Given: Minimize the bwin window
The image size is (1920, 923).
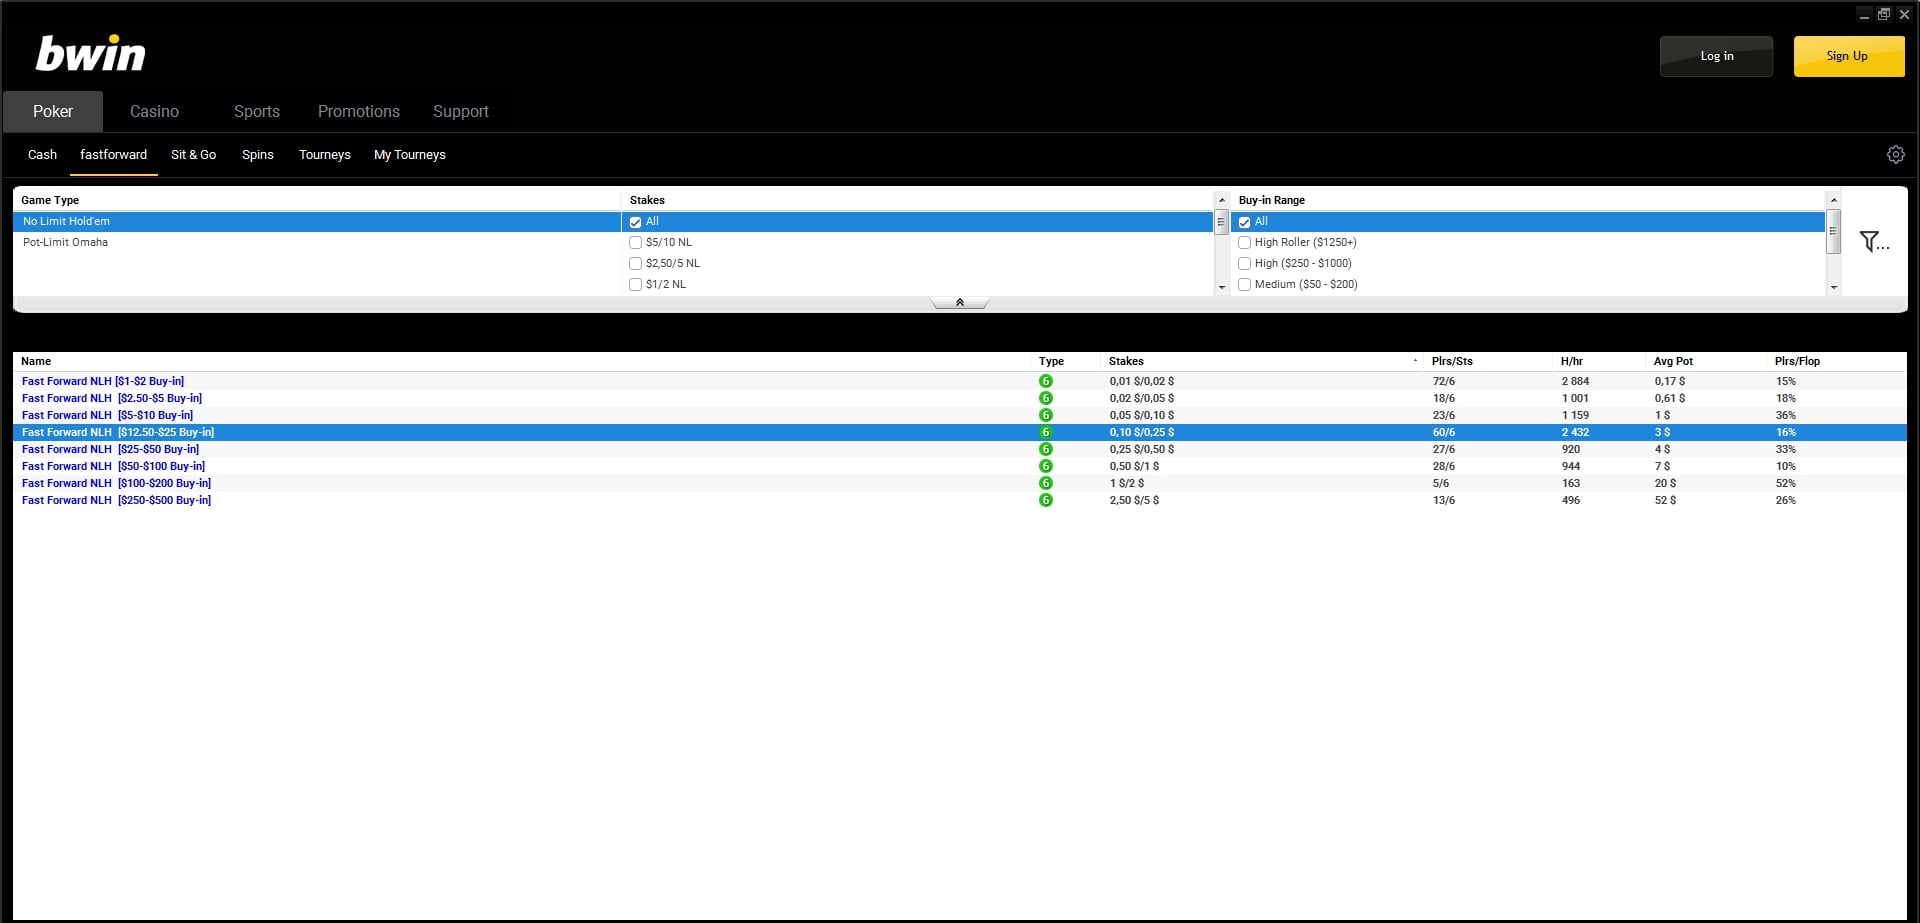Looking at the screenshot, I should 1864,14.
